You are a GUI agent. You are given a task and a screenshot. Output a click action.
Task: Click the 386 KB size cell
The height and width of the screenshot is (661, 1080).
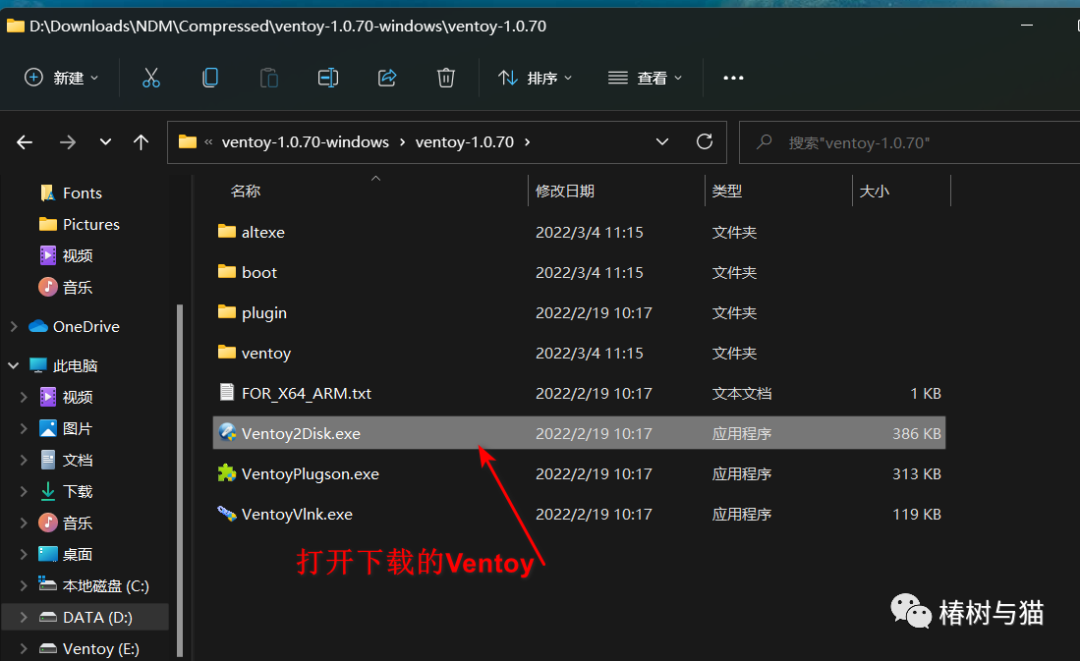(917, 433)
